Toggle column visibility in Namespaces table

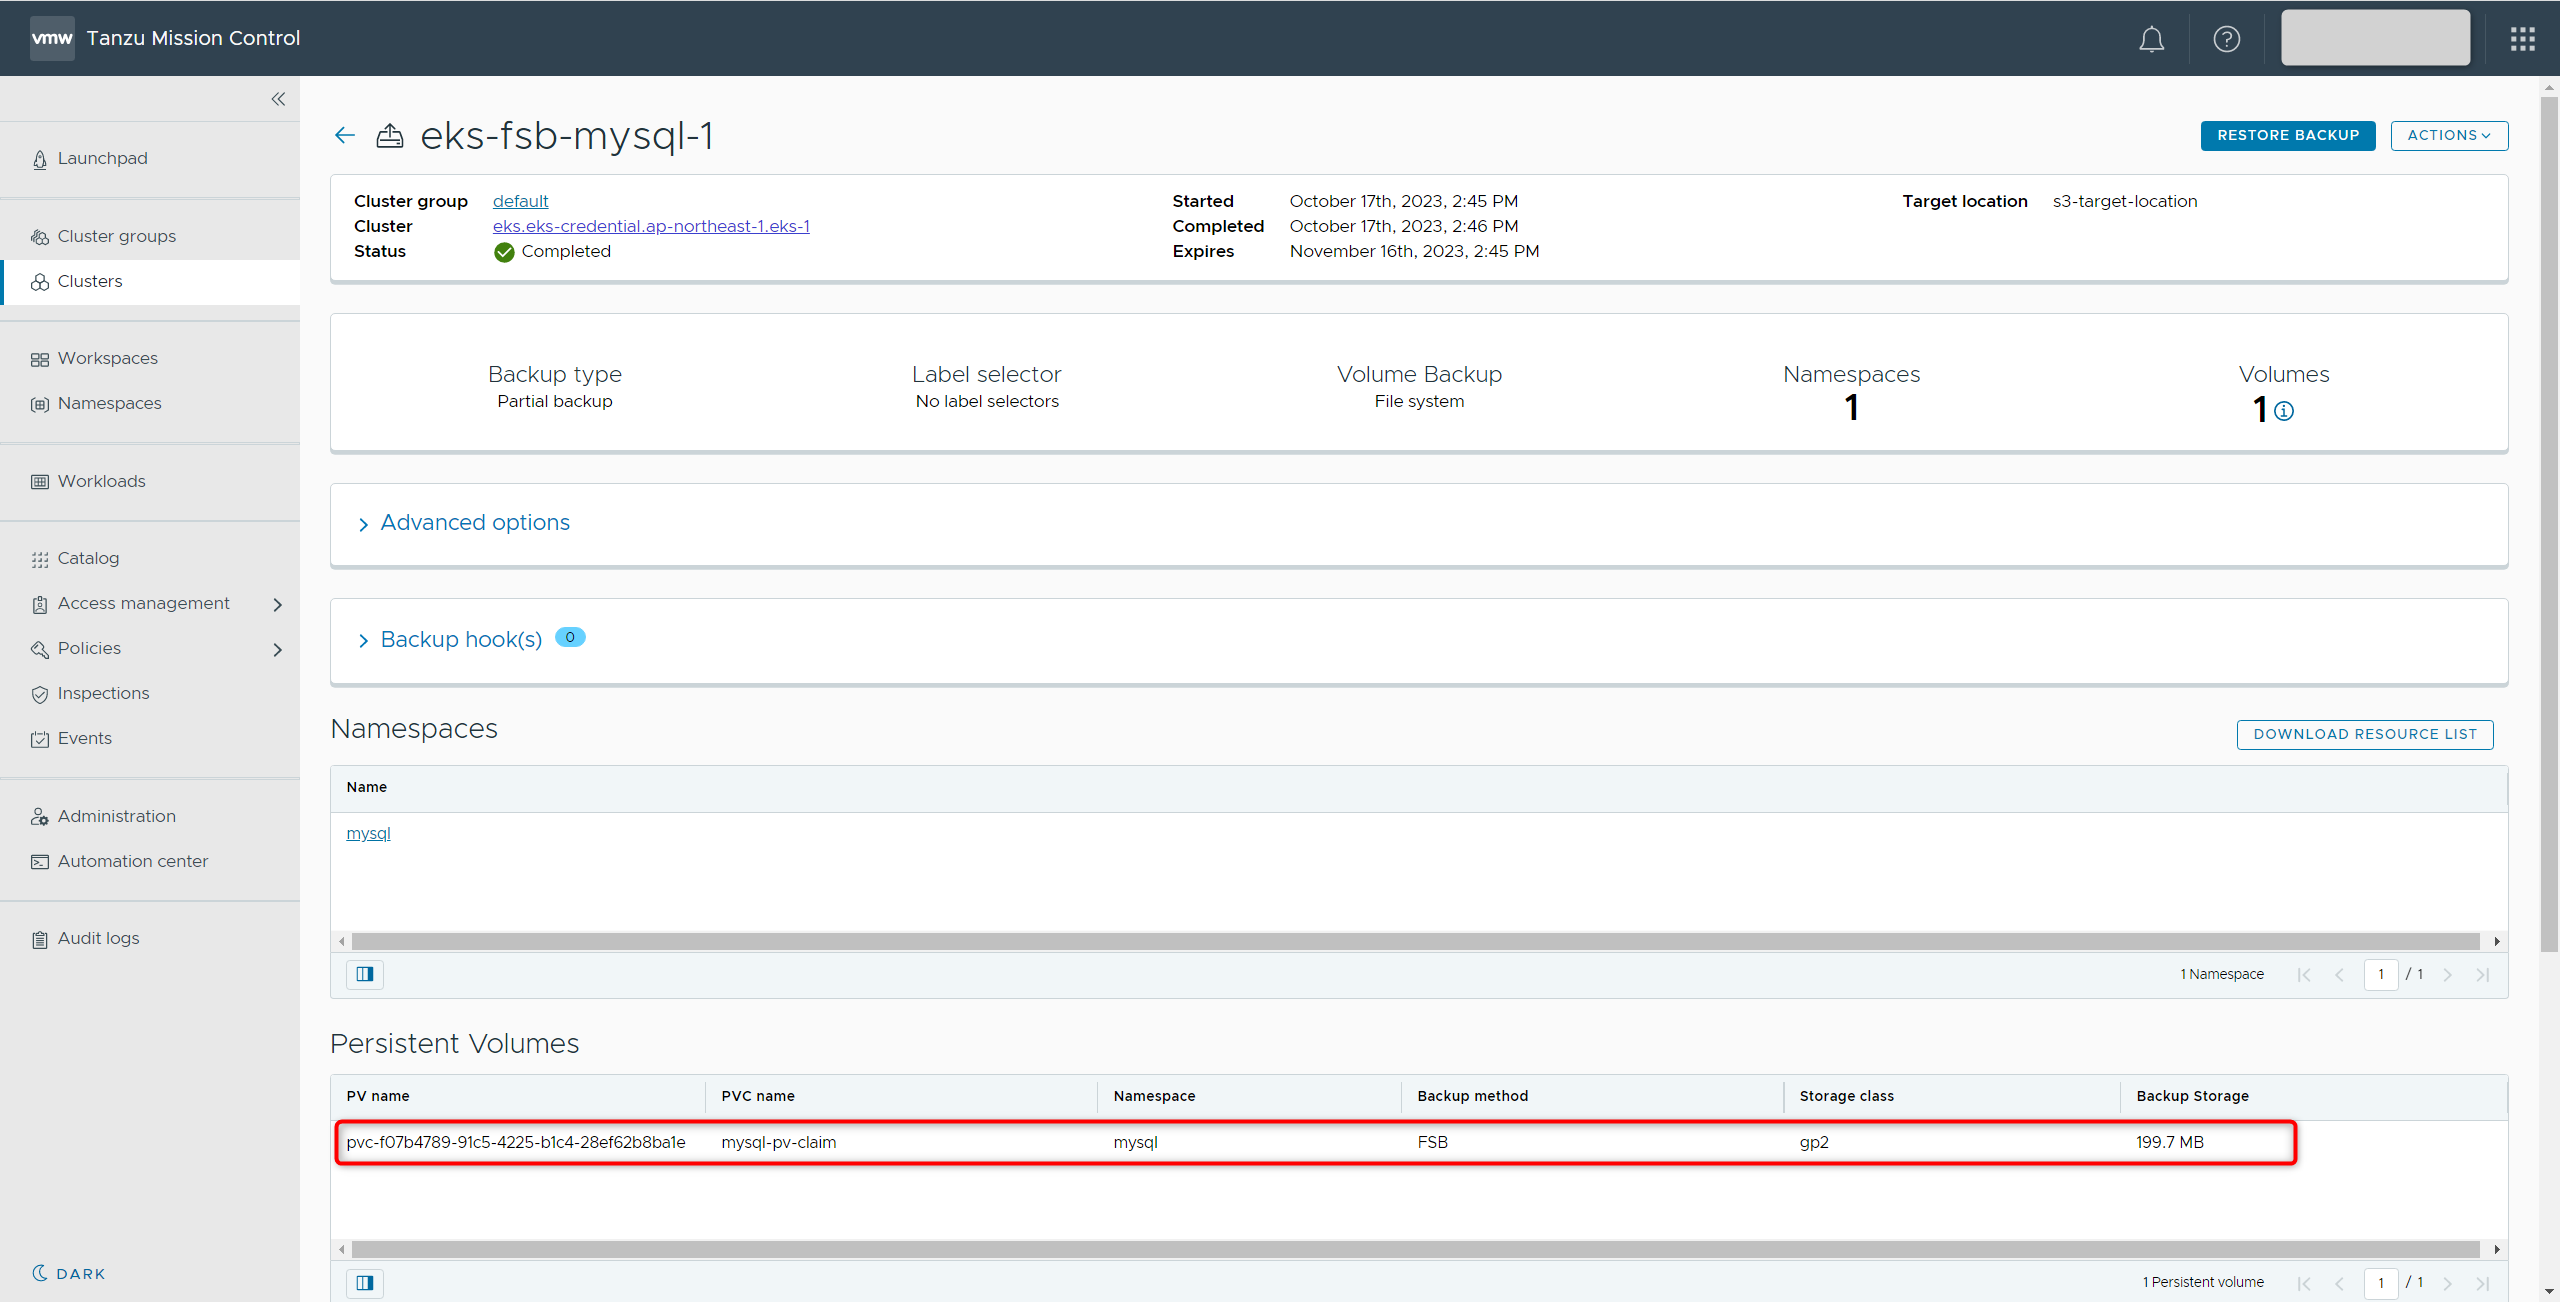pyautogui.click(x=365, y=974)
